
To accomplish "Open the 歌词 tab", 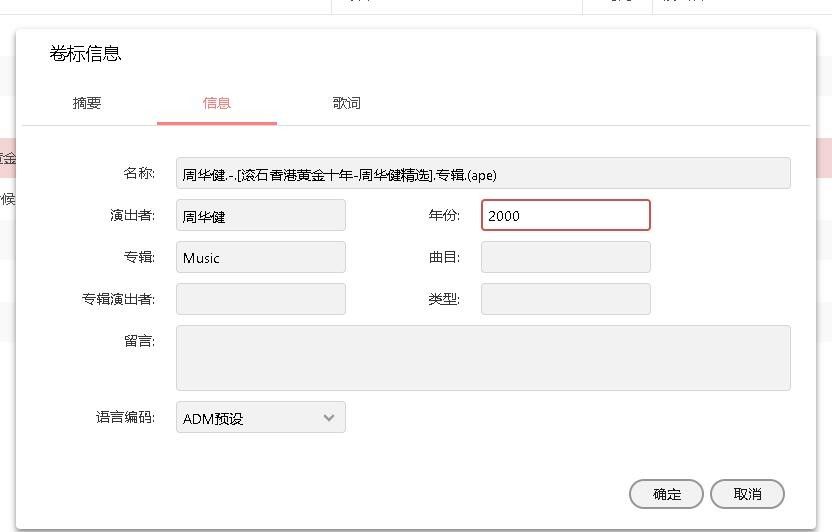I will 346,103.
